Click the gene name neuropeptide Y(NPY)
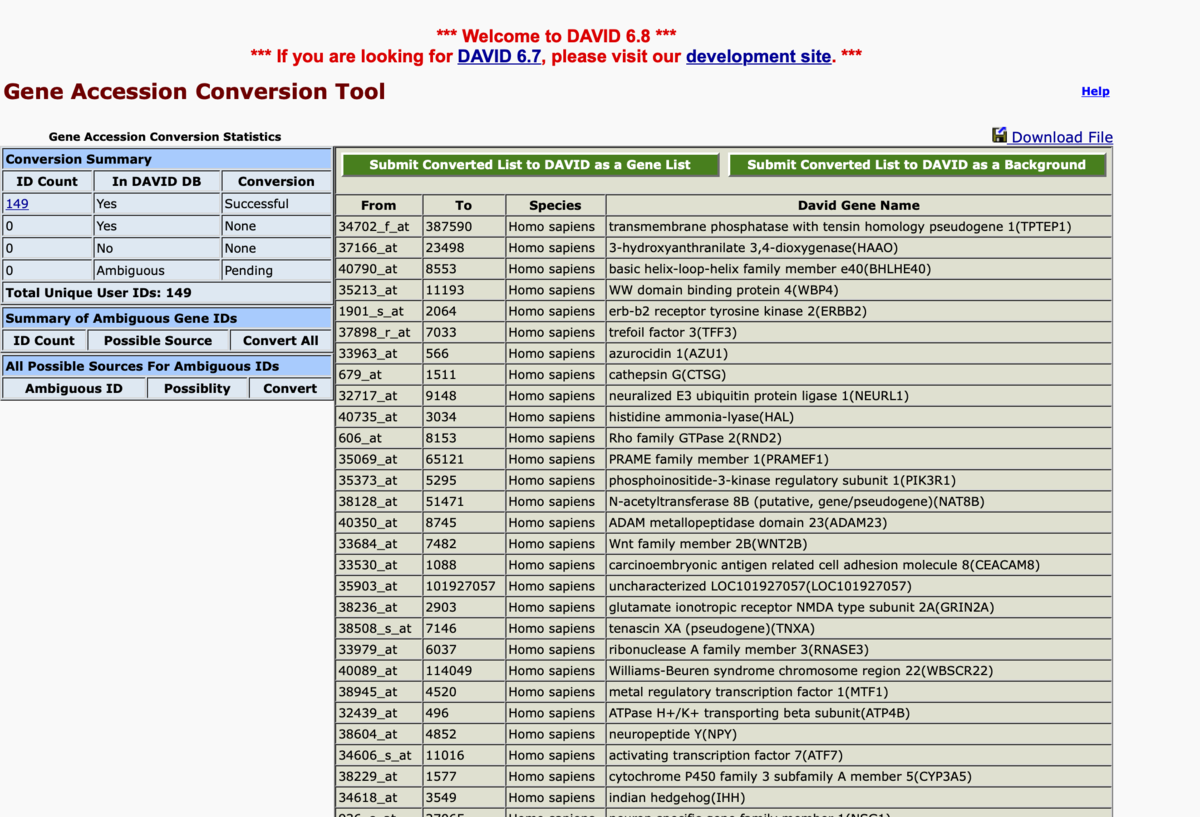The height and width of the screenshot is (817, 1200). coord(672,734)
